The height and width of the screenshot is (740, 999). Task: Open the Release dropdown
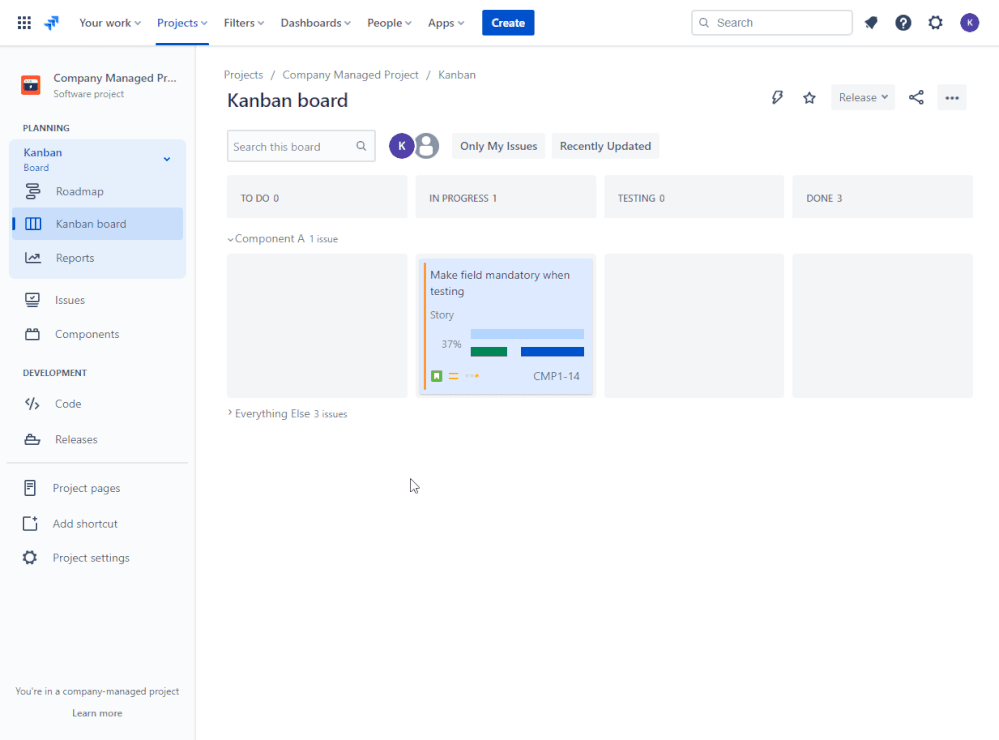tap(863, 98)
